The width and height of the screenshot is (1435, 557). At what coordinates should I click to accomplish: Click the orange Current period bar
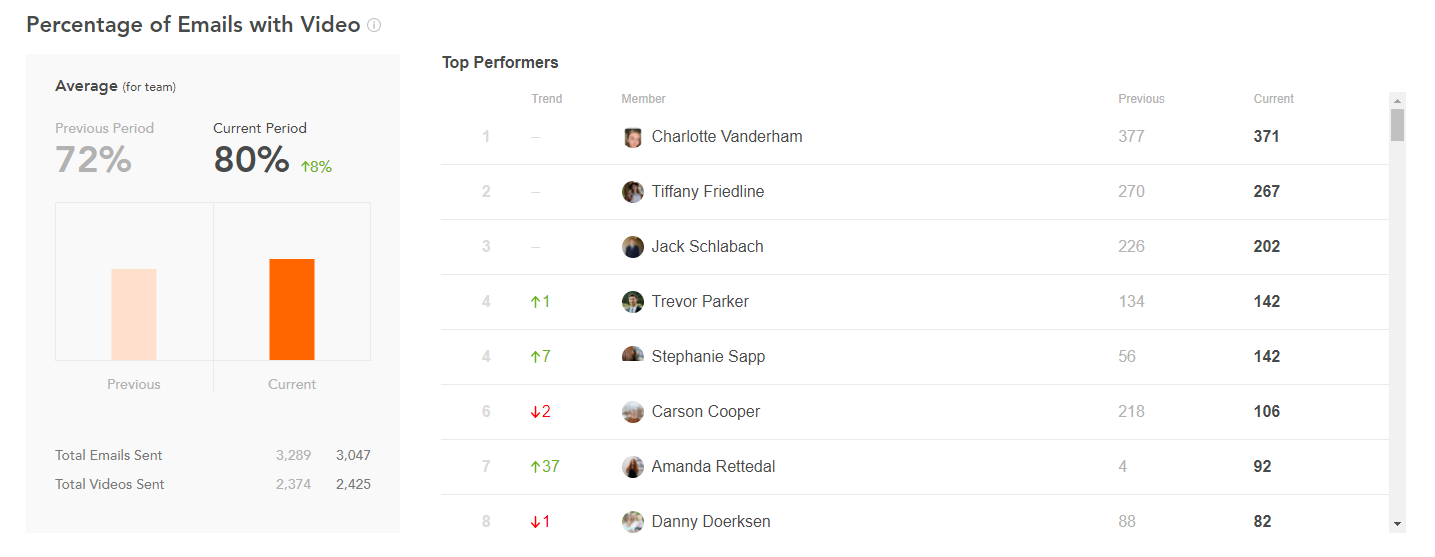click(292, 310)
